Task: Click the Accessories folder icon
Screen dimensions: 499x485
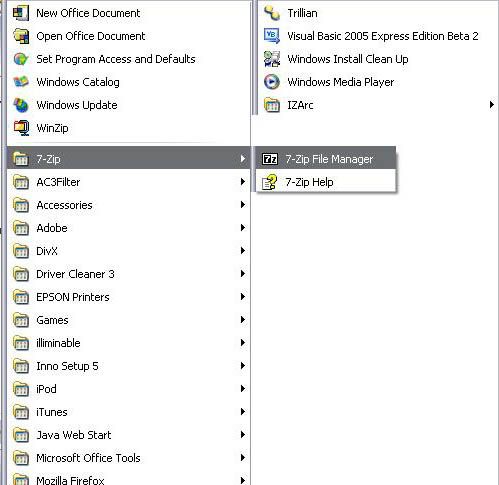Action: (21, 205)
